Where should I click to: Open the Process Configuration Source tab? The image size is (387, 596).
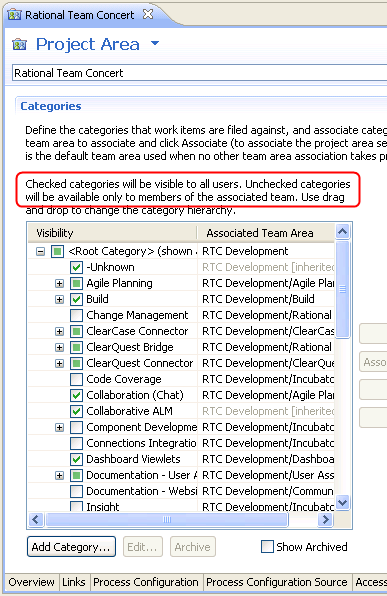(x=277, y=582)
